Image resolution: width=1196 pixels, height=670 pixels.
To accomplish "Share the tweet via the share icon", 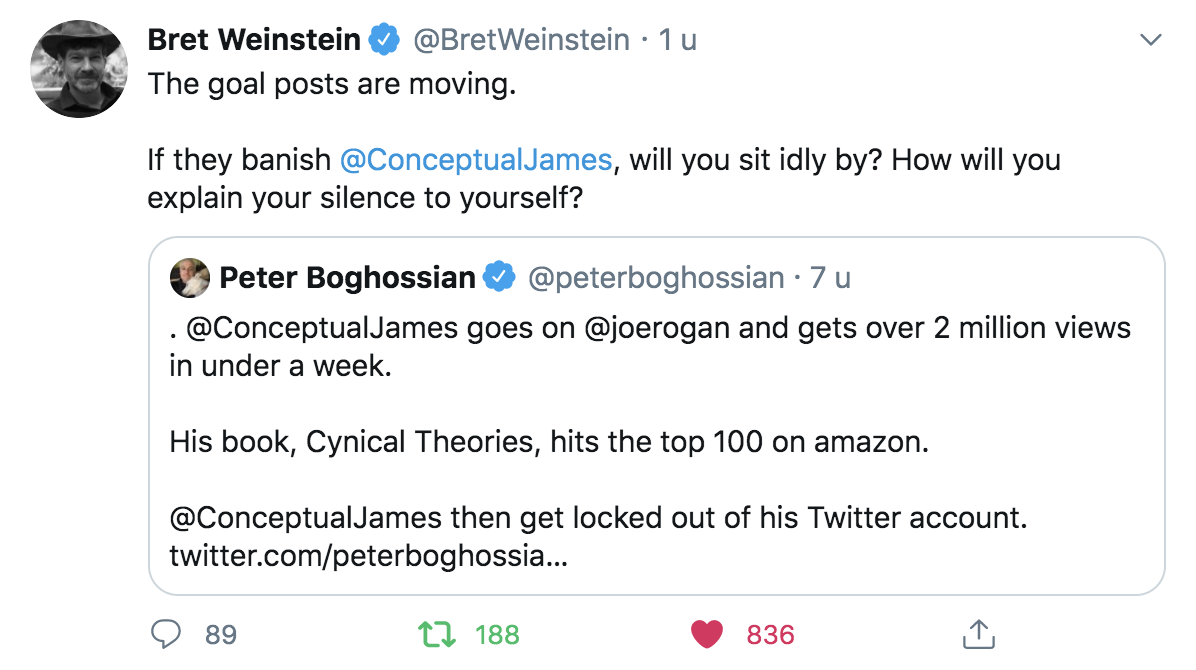I will pyautogui.click(x=980, y=633).
